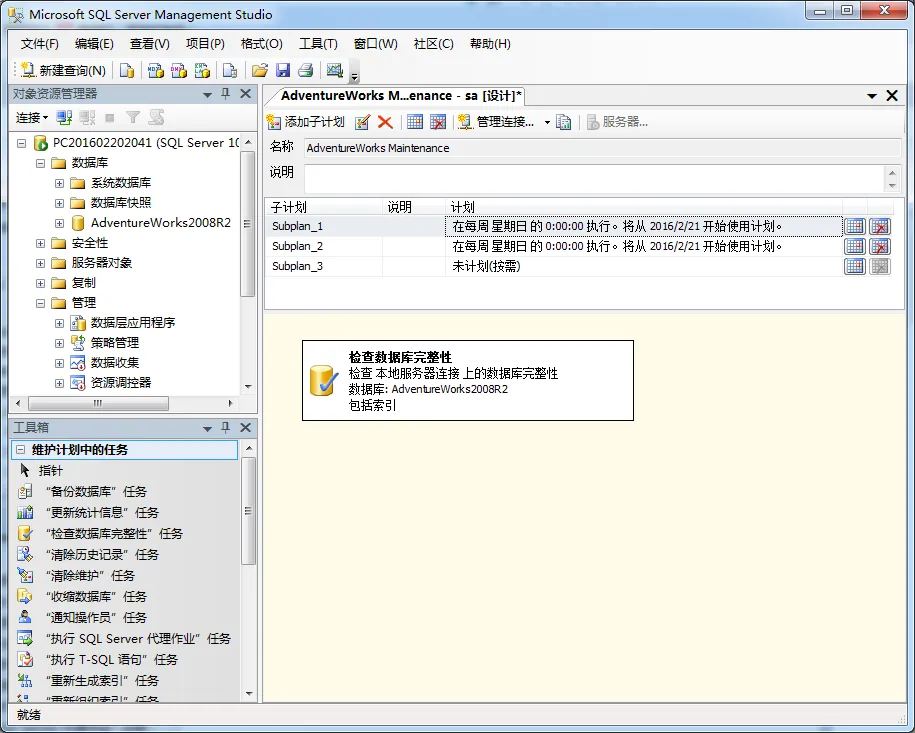Select the Subplan_2 row name cell
915x733 pixels.
click(x=324, y=246)
